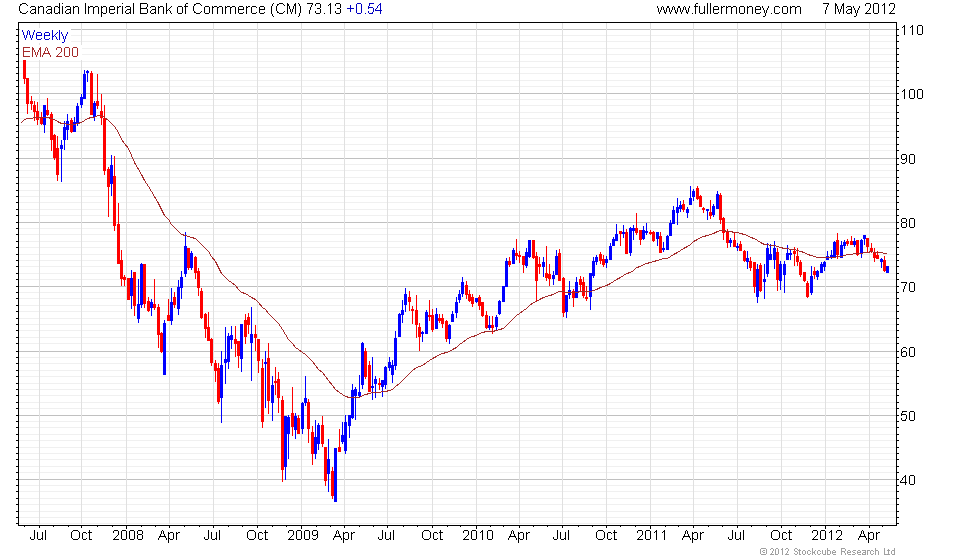This screenshot has width=980, height=560.
Task: Click the 110 price axis label
Action: tap(911, 30)
